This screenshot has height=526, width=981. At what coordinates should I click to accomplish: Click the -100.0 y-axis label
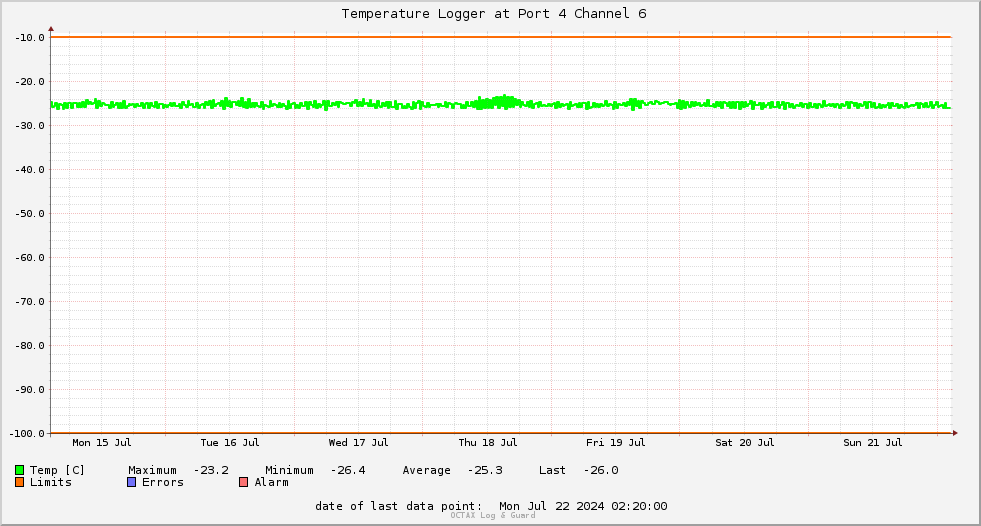pyautogui.click(x=28, y=433)
